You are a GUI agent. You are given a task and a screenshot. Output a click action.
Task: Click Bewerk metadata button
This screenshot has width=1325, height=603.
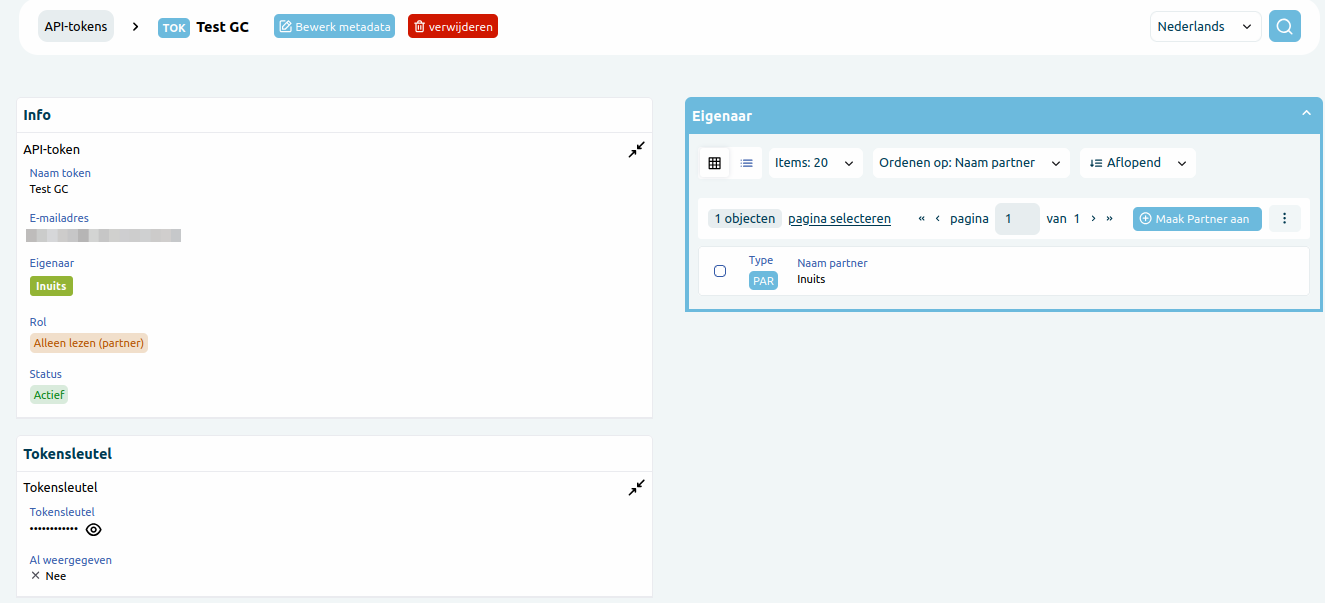(x=334, y=27)
